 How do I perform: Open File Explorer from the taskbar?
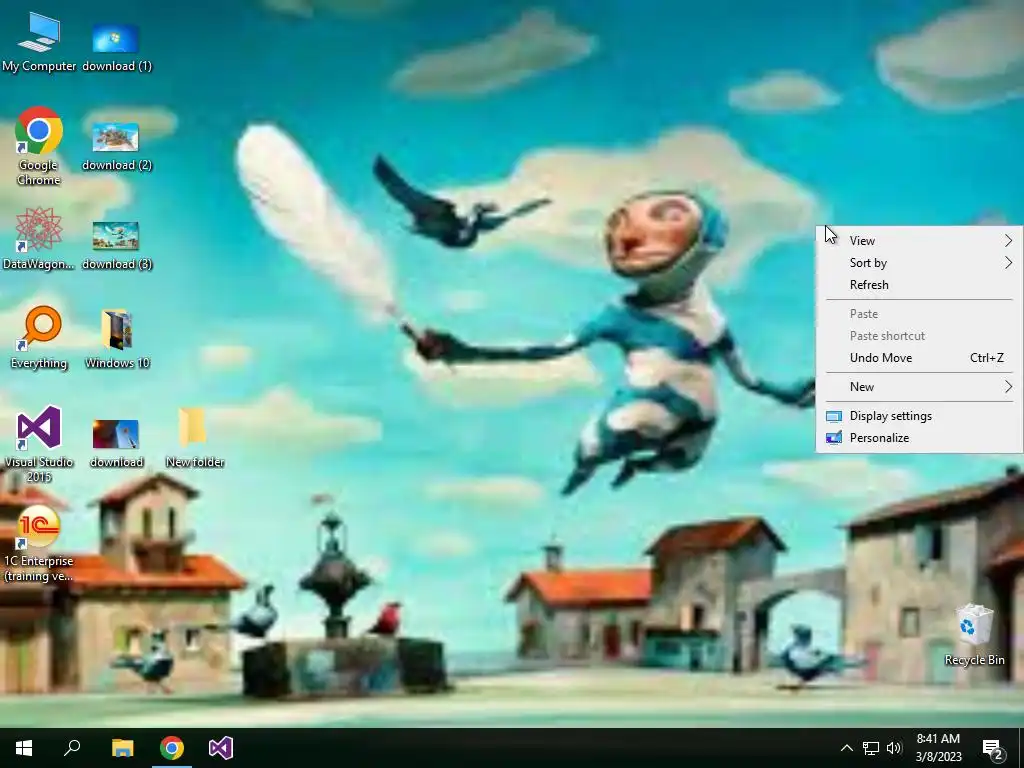[122, 748]
